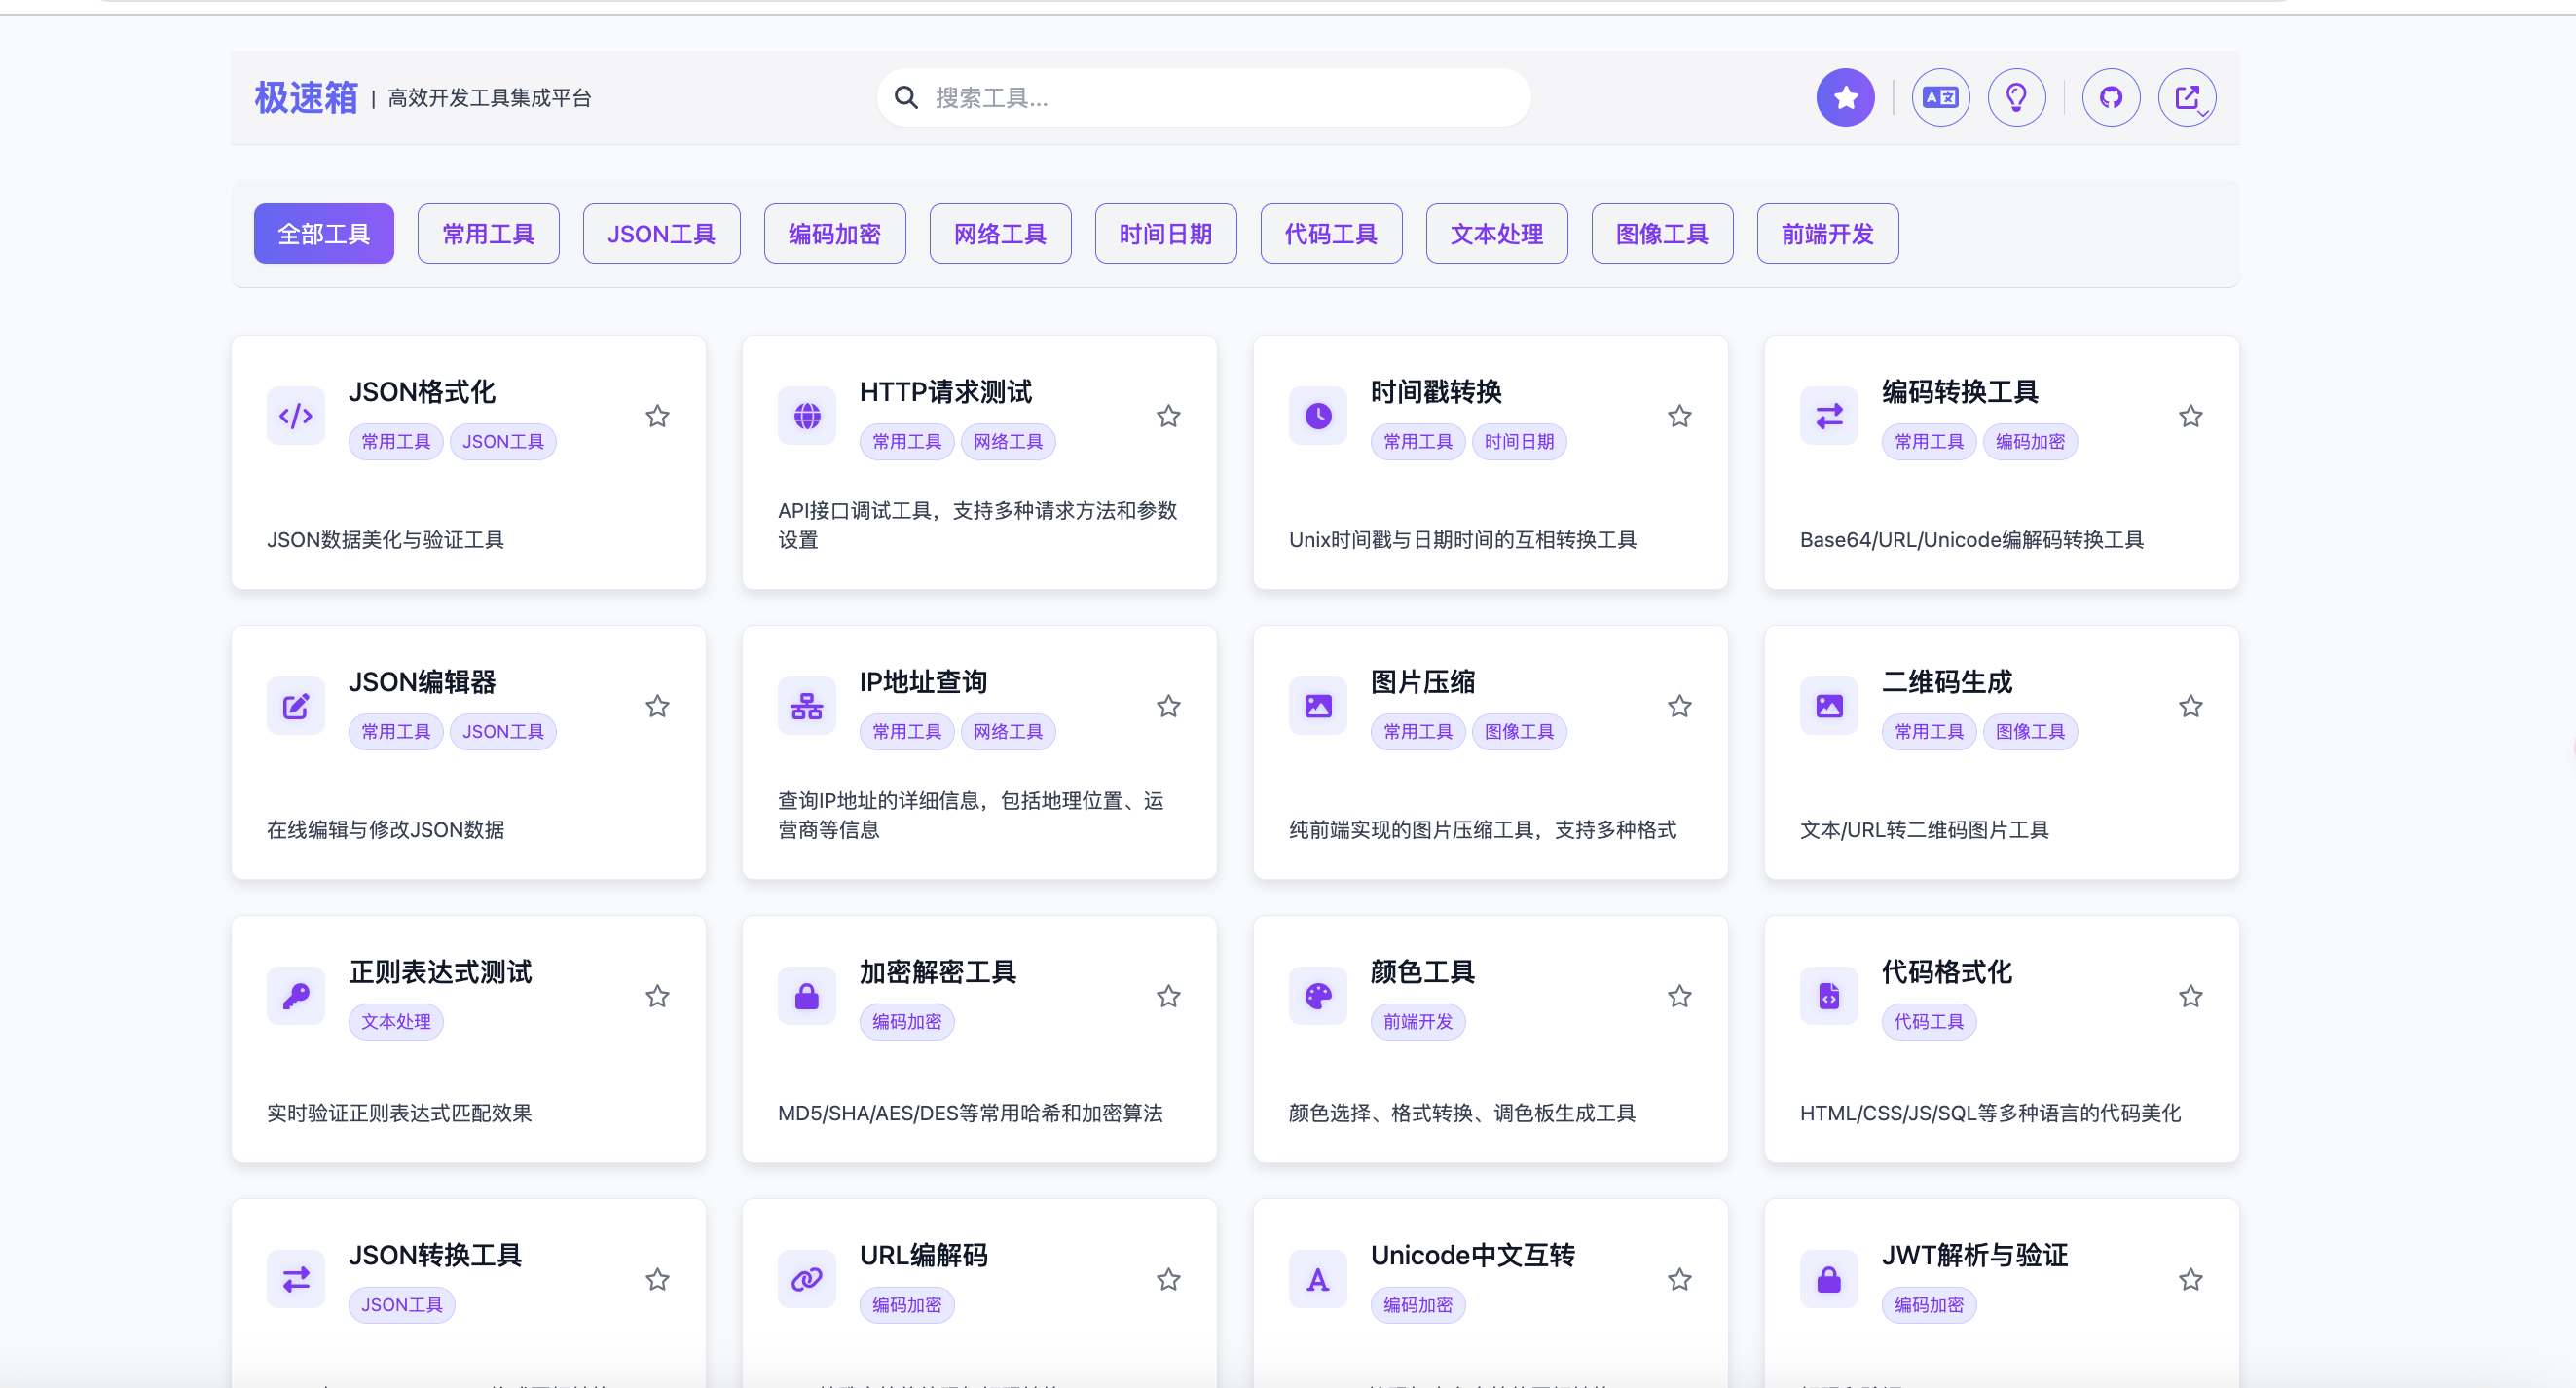Toggle favorite star on JSON编辑器
Image resolution: width=2576 pixels, height=1388 pixels.
coord(657,706)
